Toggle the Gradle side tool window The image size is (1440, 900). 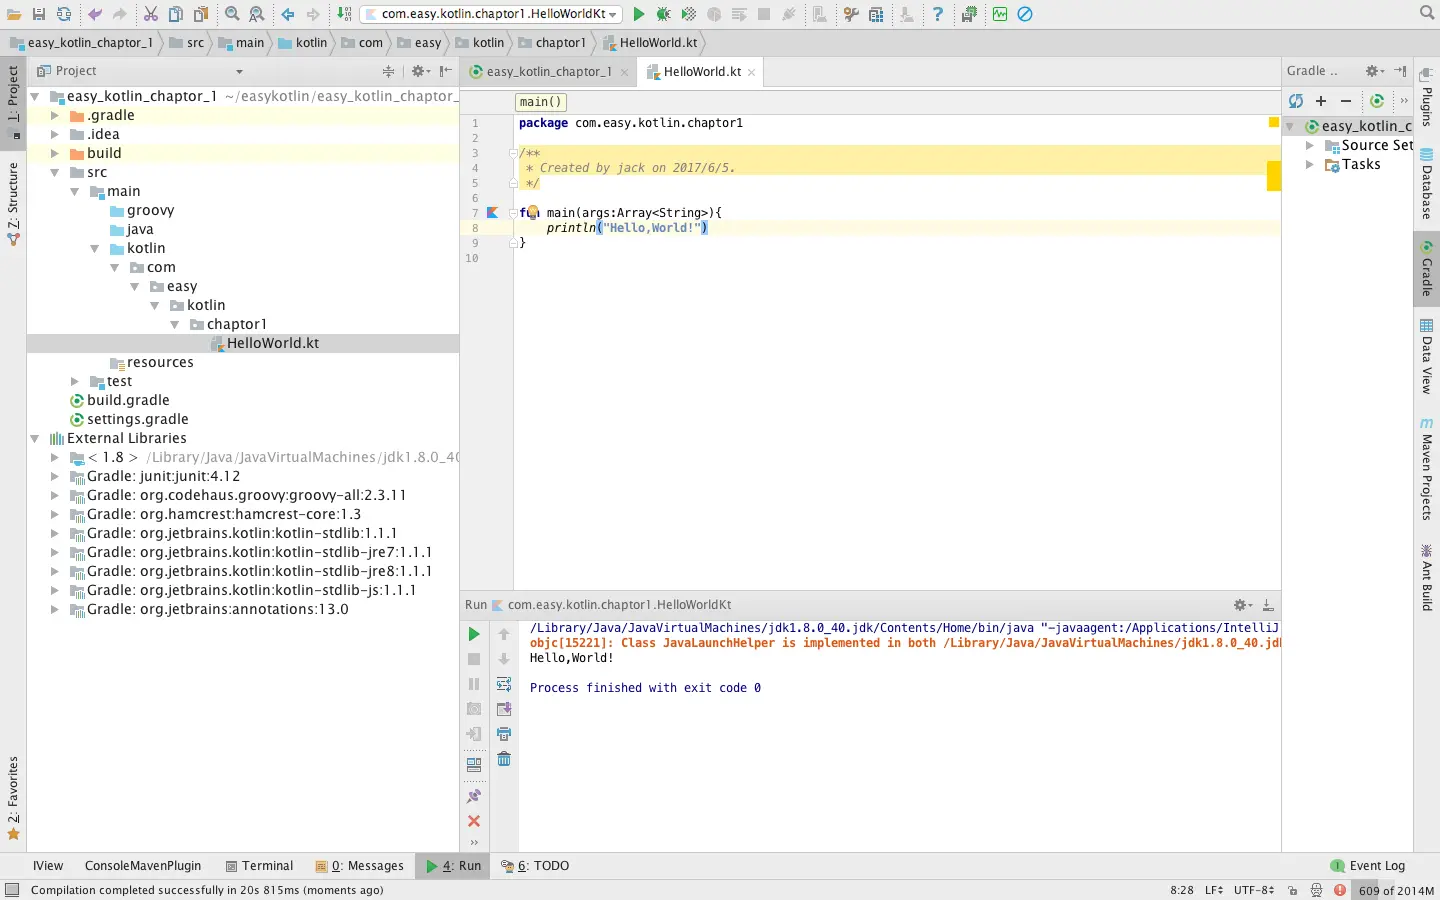pos(1426,269)
